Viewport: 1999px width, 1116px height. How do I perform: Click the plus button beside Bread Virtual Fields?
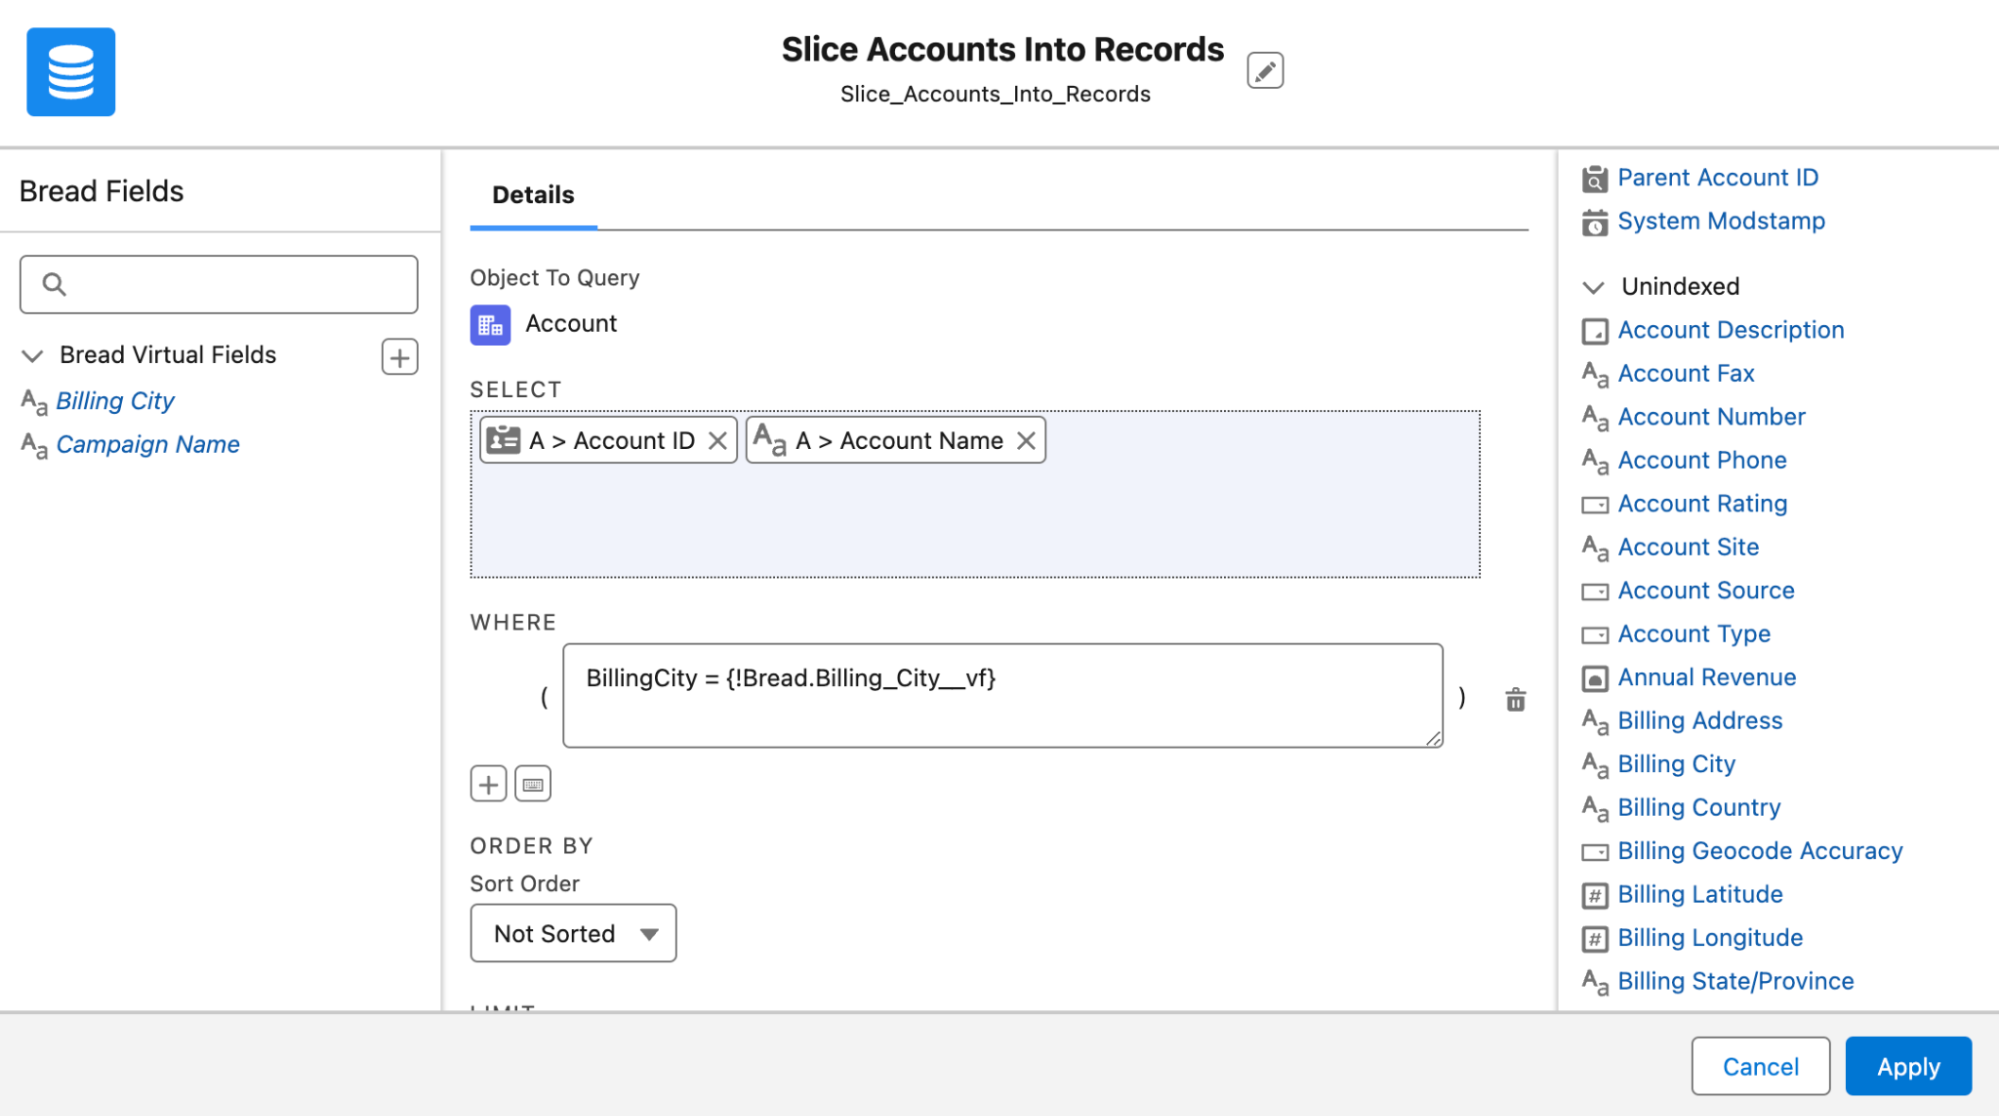tap(398, 356)
